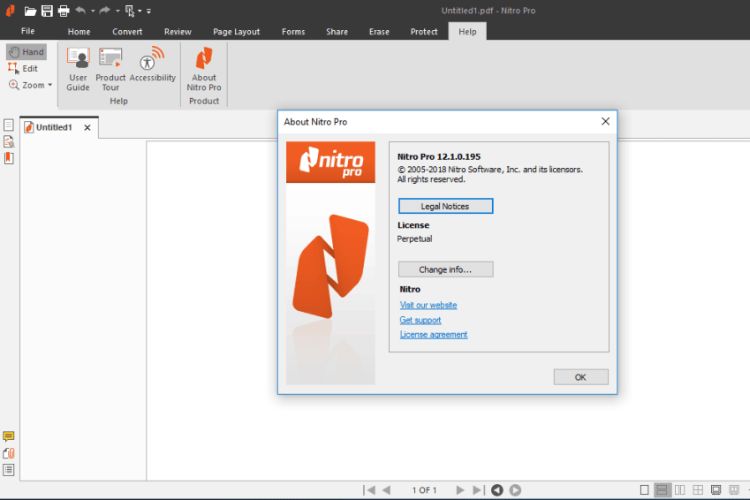Screen dimensions: 750x500
Task: Switch to the Erase tab
Action: click(x=379, y=32)
